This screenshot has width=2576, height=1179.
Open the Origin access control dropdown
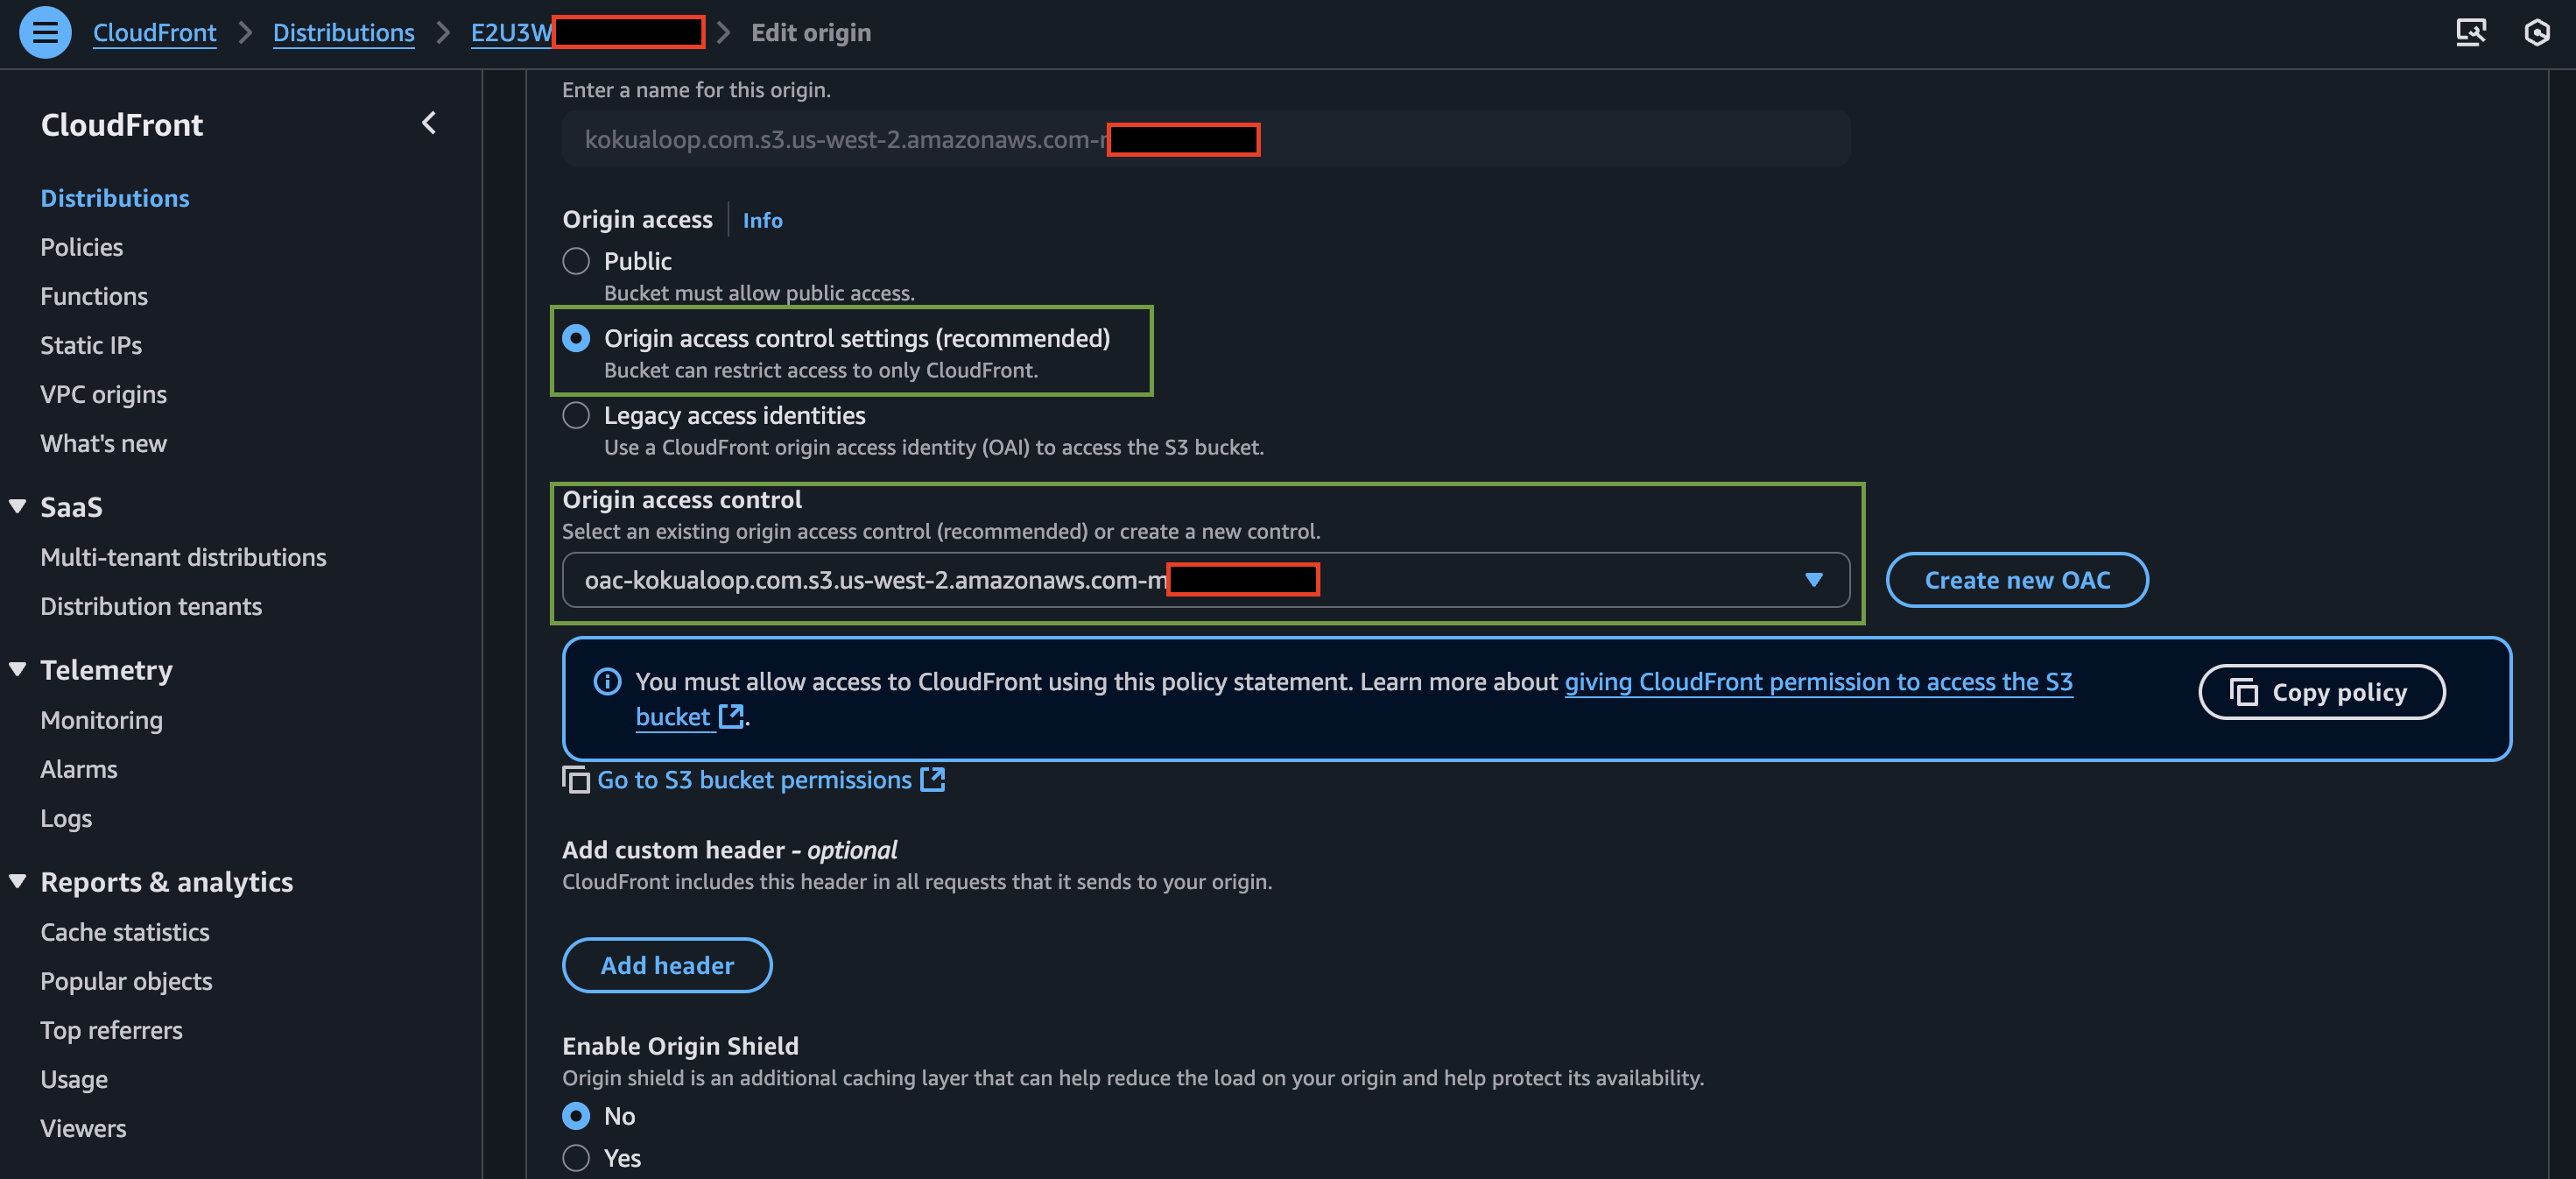tap(1206, 580)
